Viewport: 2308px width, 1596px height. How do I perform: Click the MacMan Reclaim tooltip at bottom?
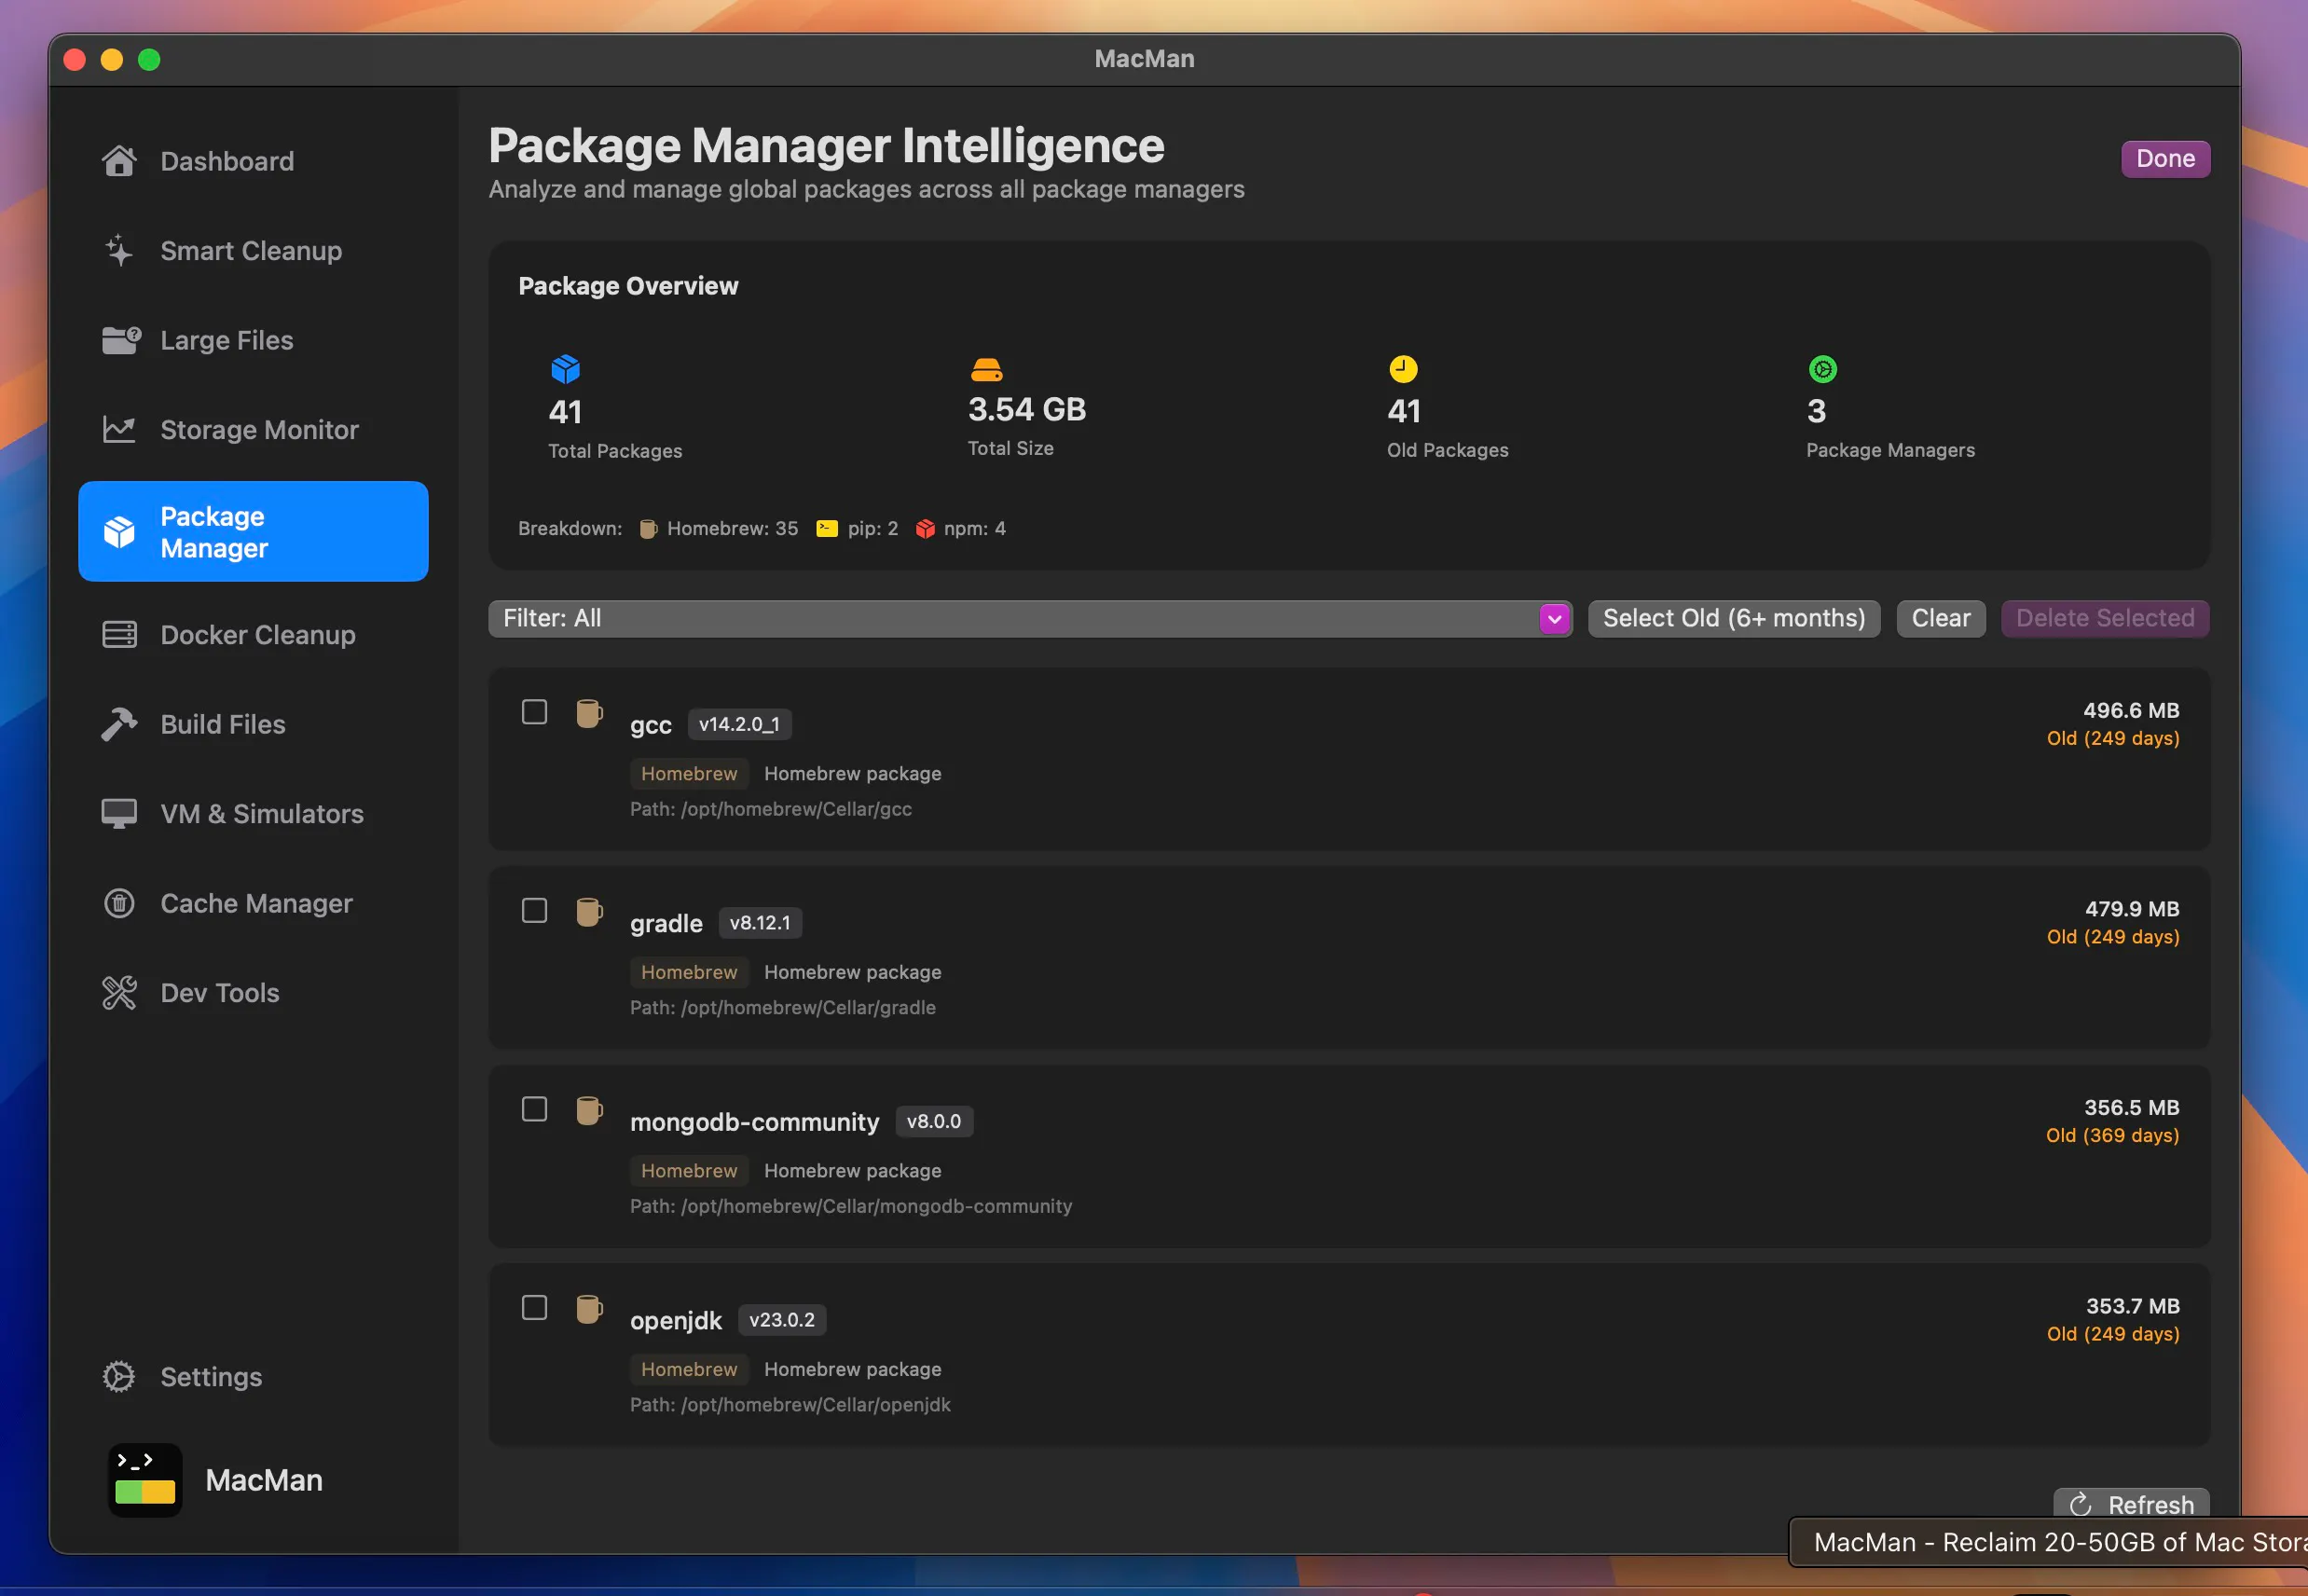pyautogui.click(x=2048, y=1542)
